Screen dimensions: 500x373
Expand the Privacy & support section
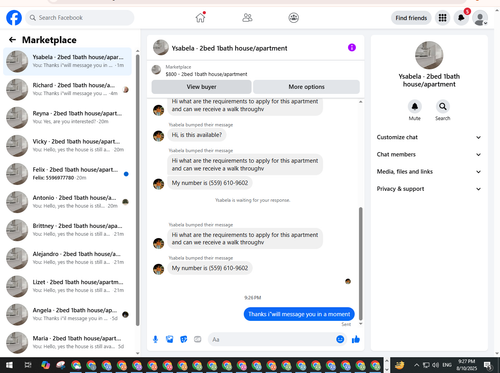pyautogui.click(x=429, y=189)
